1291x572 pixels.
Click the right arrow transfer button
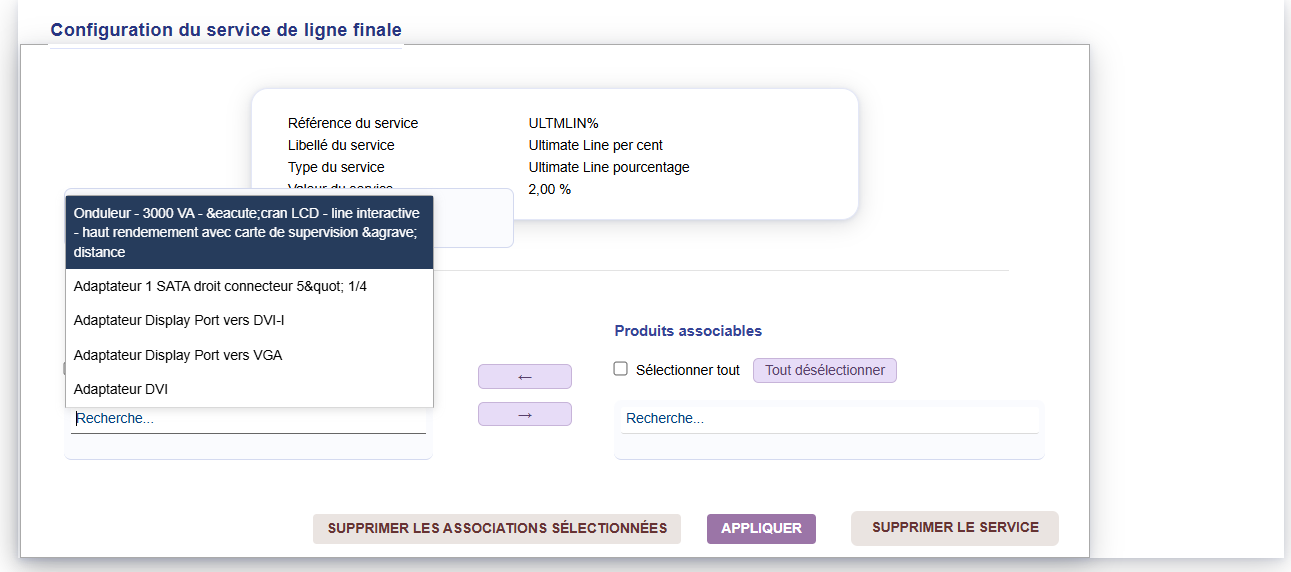coord(524,414)
